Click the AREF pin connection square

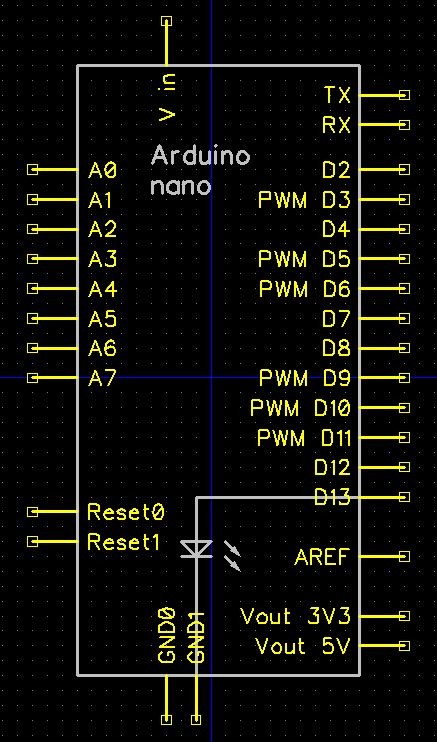404,556
